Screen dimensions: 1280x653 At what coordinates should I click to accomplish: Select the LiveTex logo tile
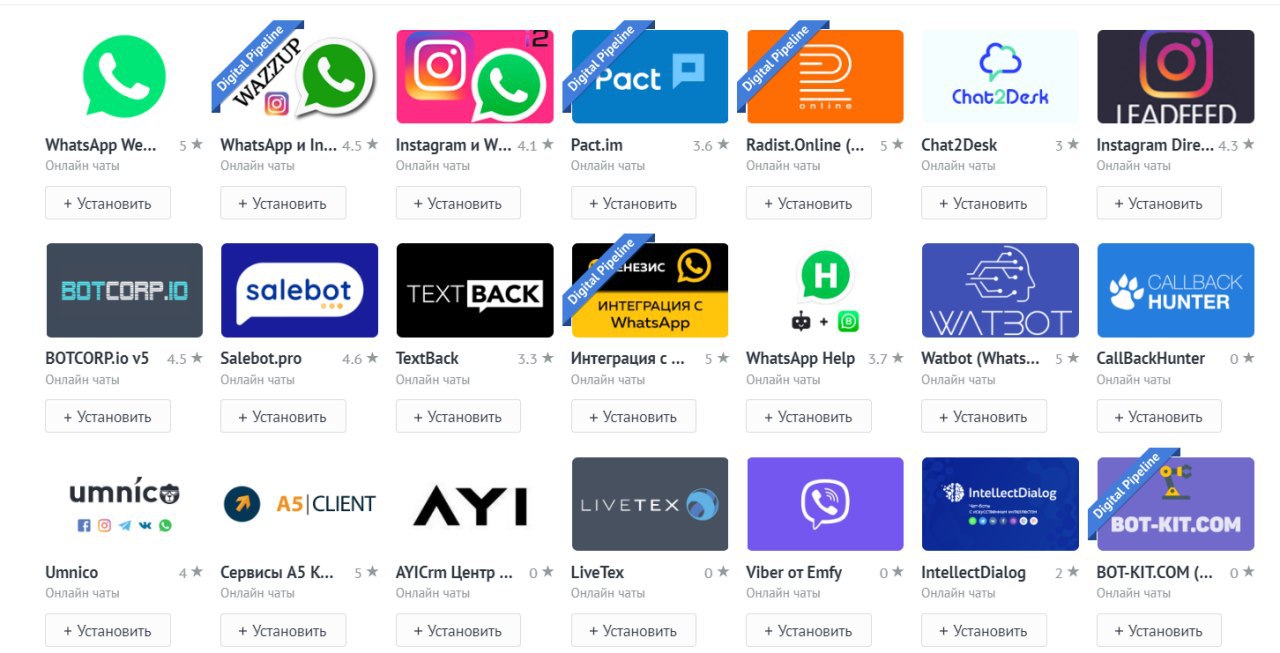(x=650, y=504)
